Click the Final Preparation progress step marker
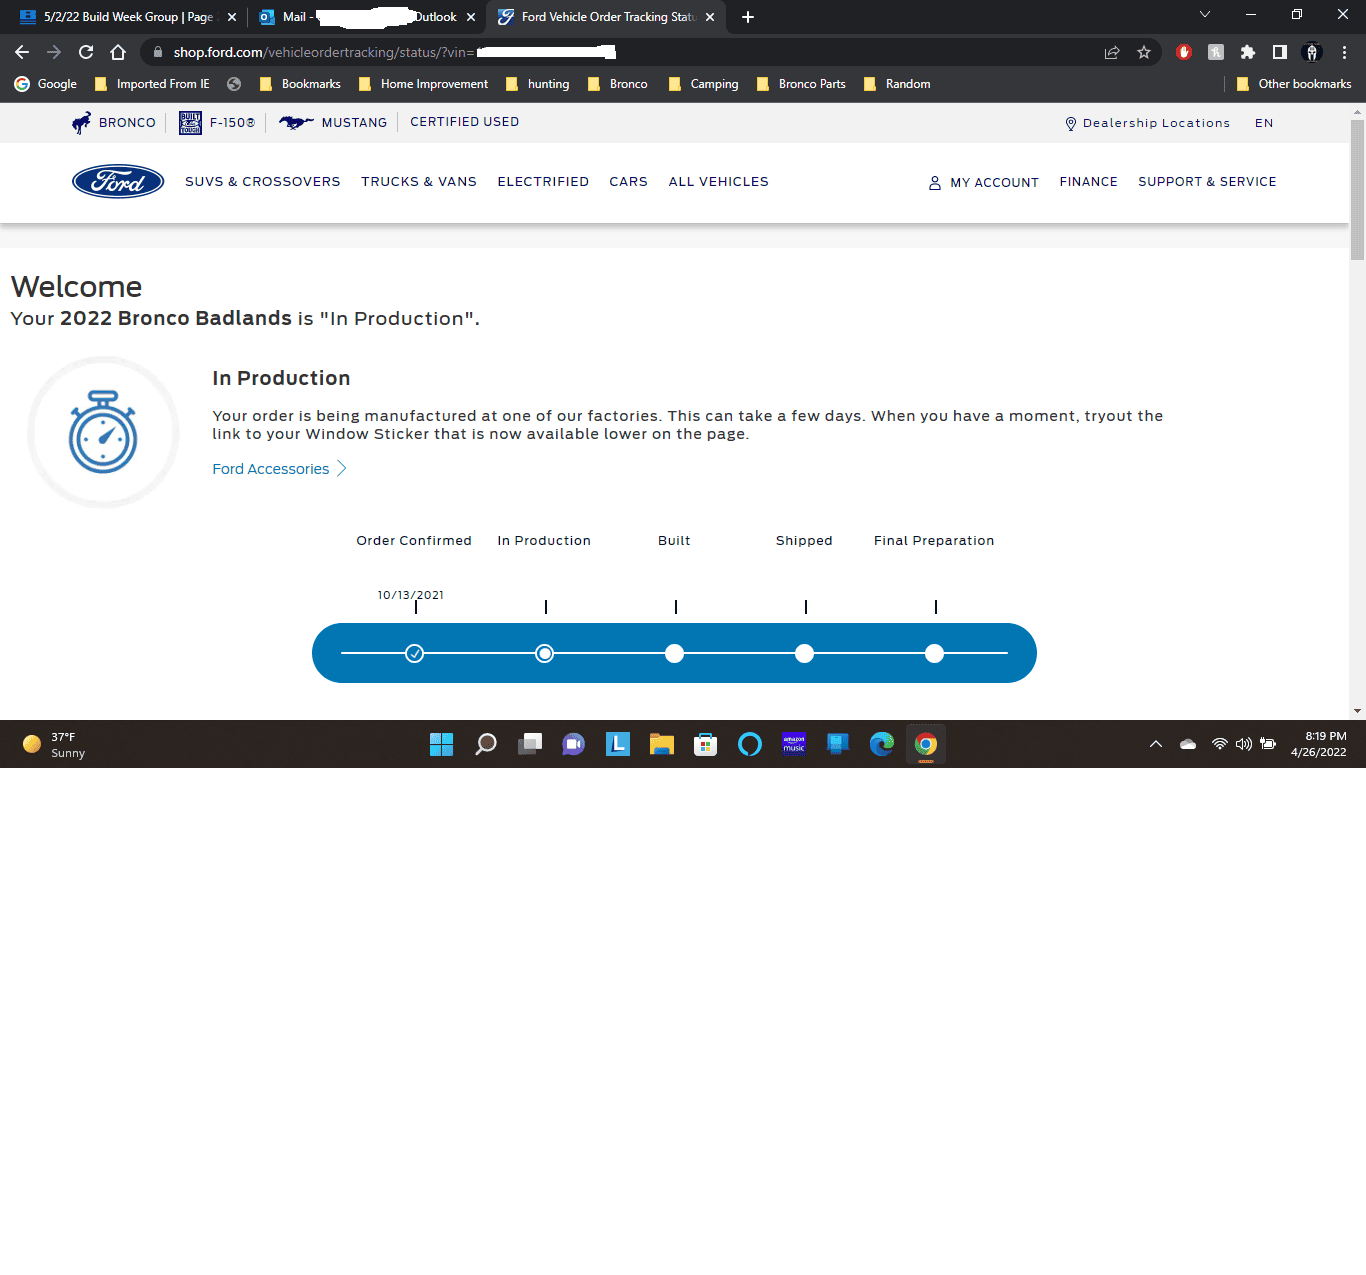 point(935,653)
